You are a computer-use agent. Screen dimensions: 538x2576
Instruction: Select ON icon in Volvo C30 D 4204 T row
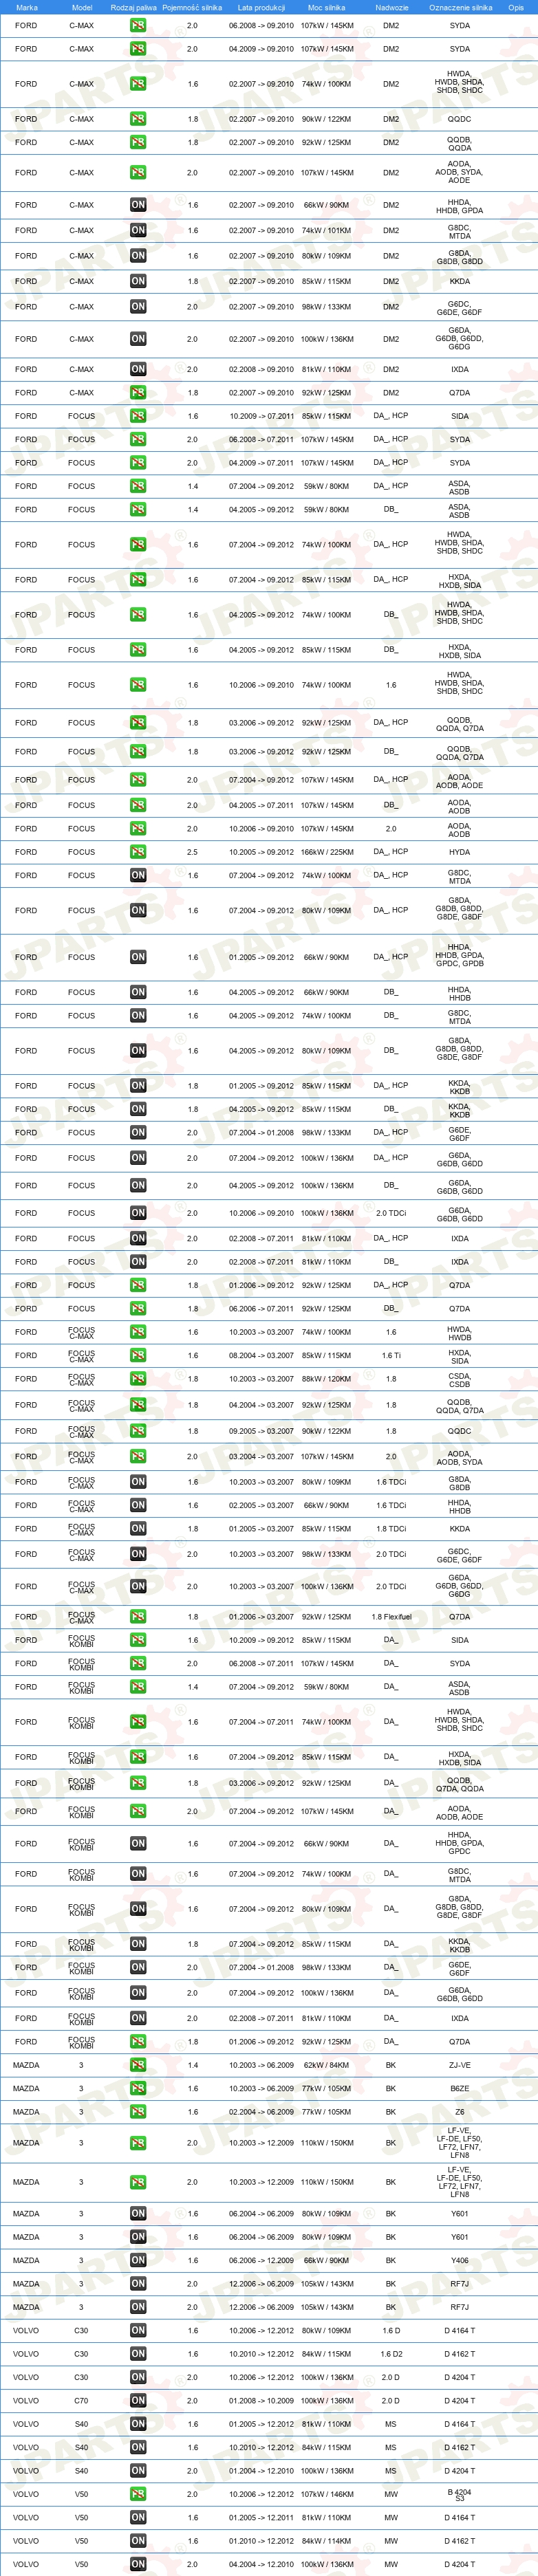tap(138, 2377)
